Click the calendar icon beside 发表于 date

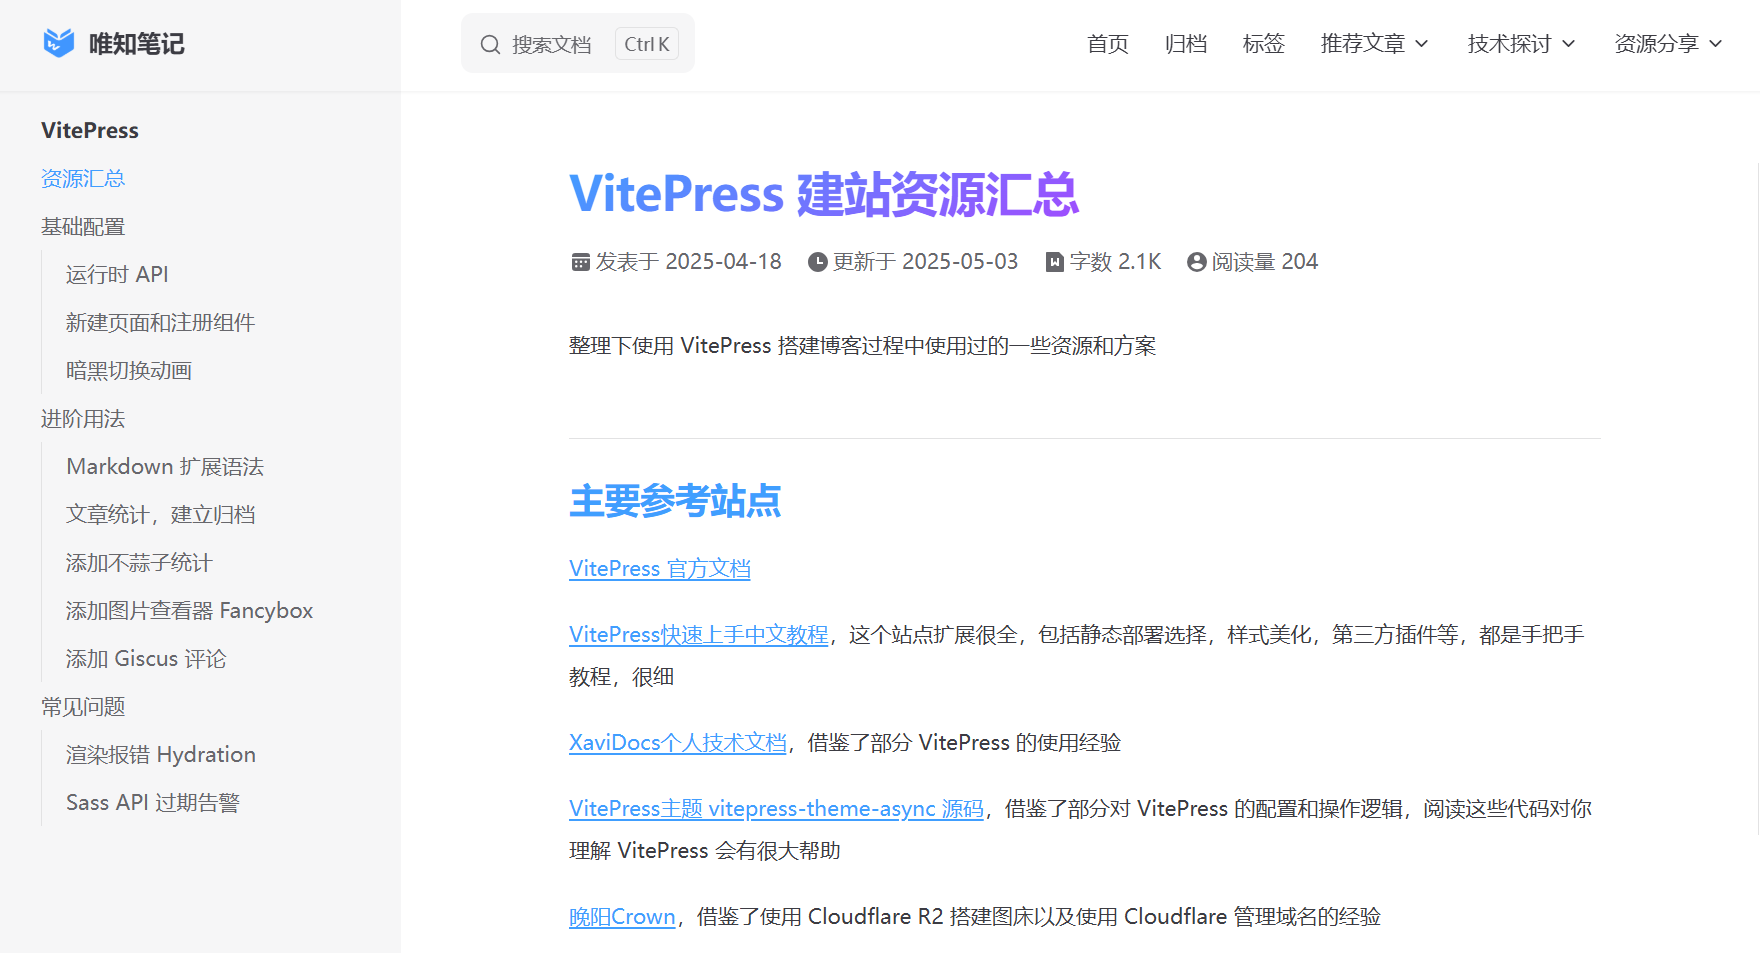pos(580,262)
